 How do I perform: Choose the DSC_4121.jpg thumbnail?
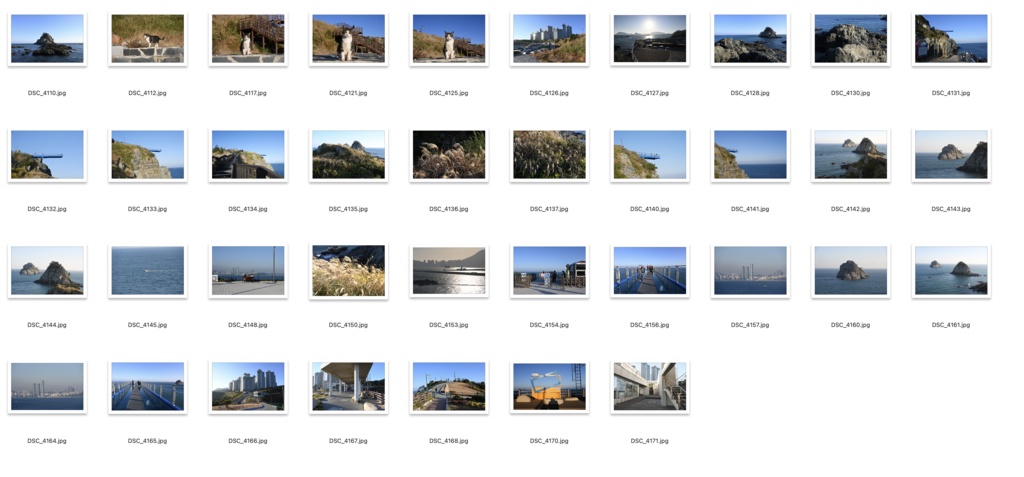pyautogui.click(x=348, y=39)
